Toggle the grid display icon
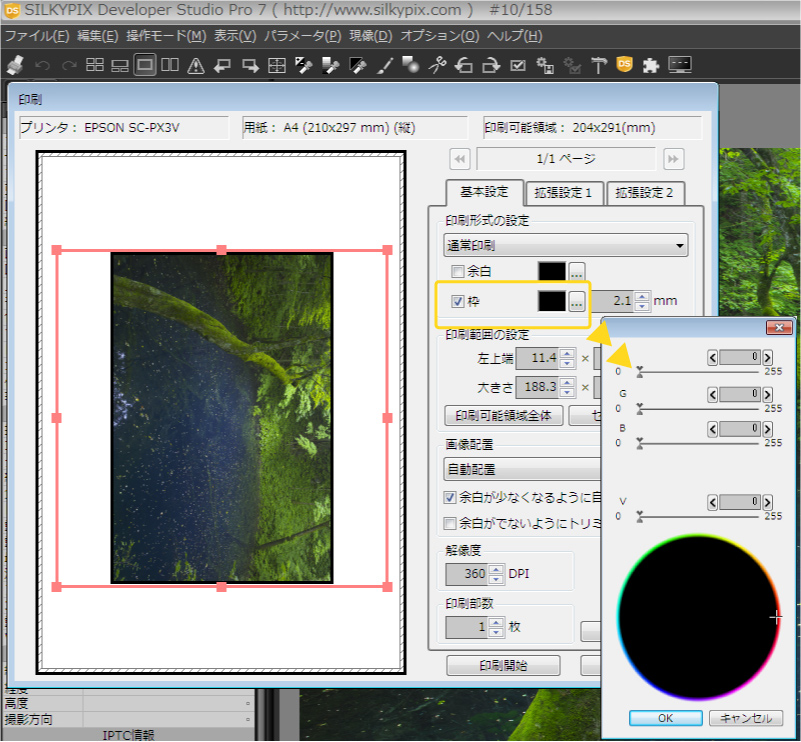The height and width of the screenshot is (742, 801). [x=276, y=65]
